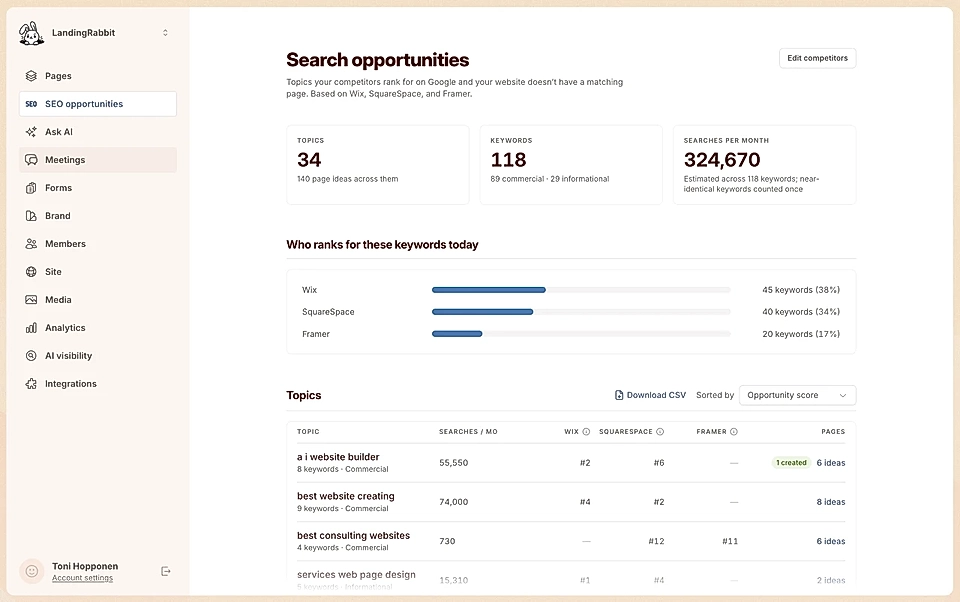960x602 pixels.
Task: Open the AI visibility item
Action: 98,356
